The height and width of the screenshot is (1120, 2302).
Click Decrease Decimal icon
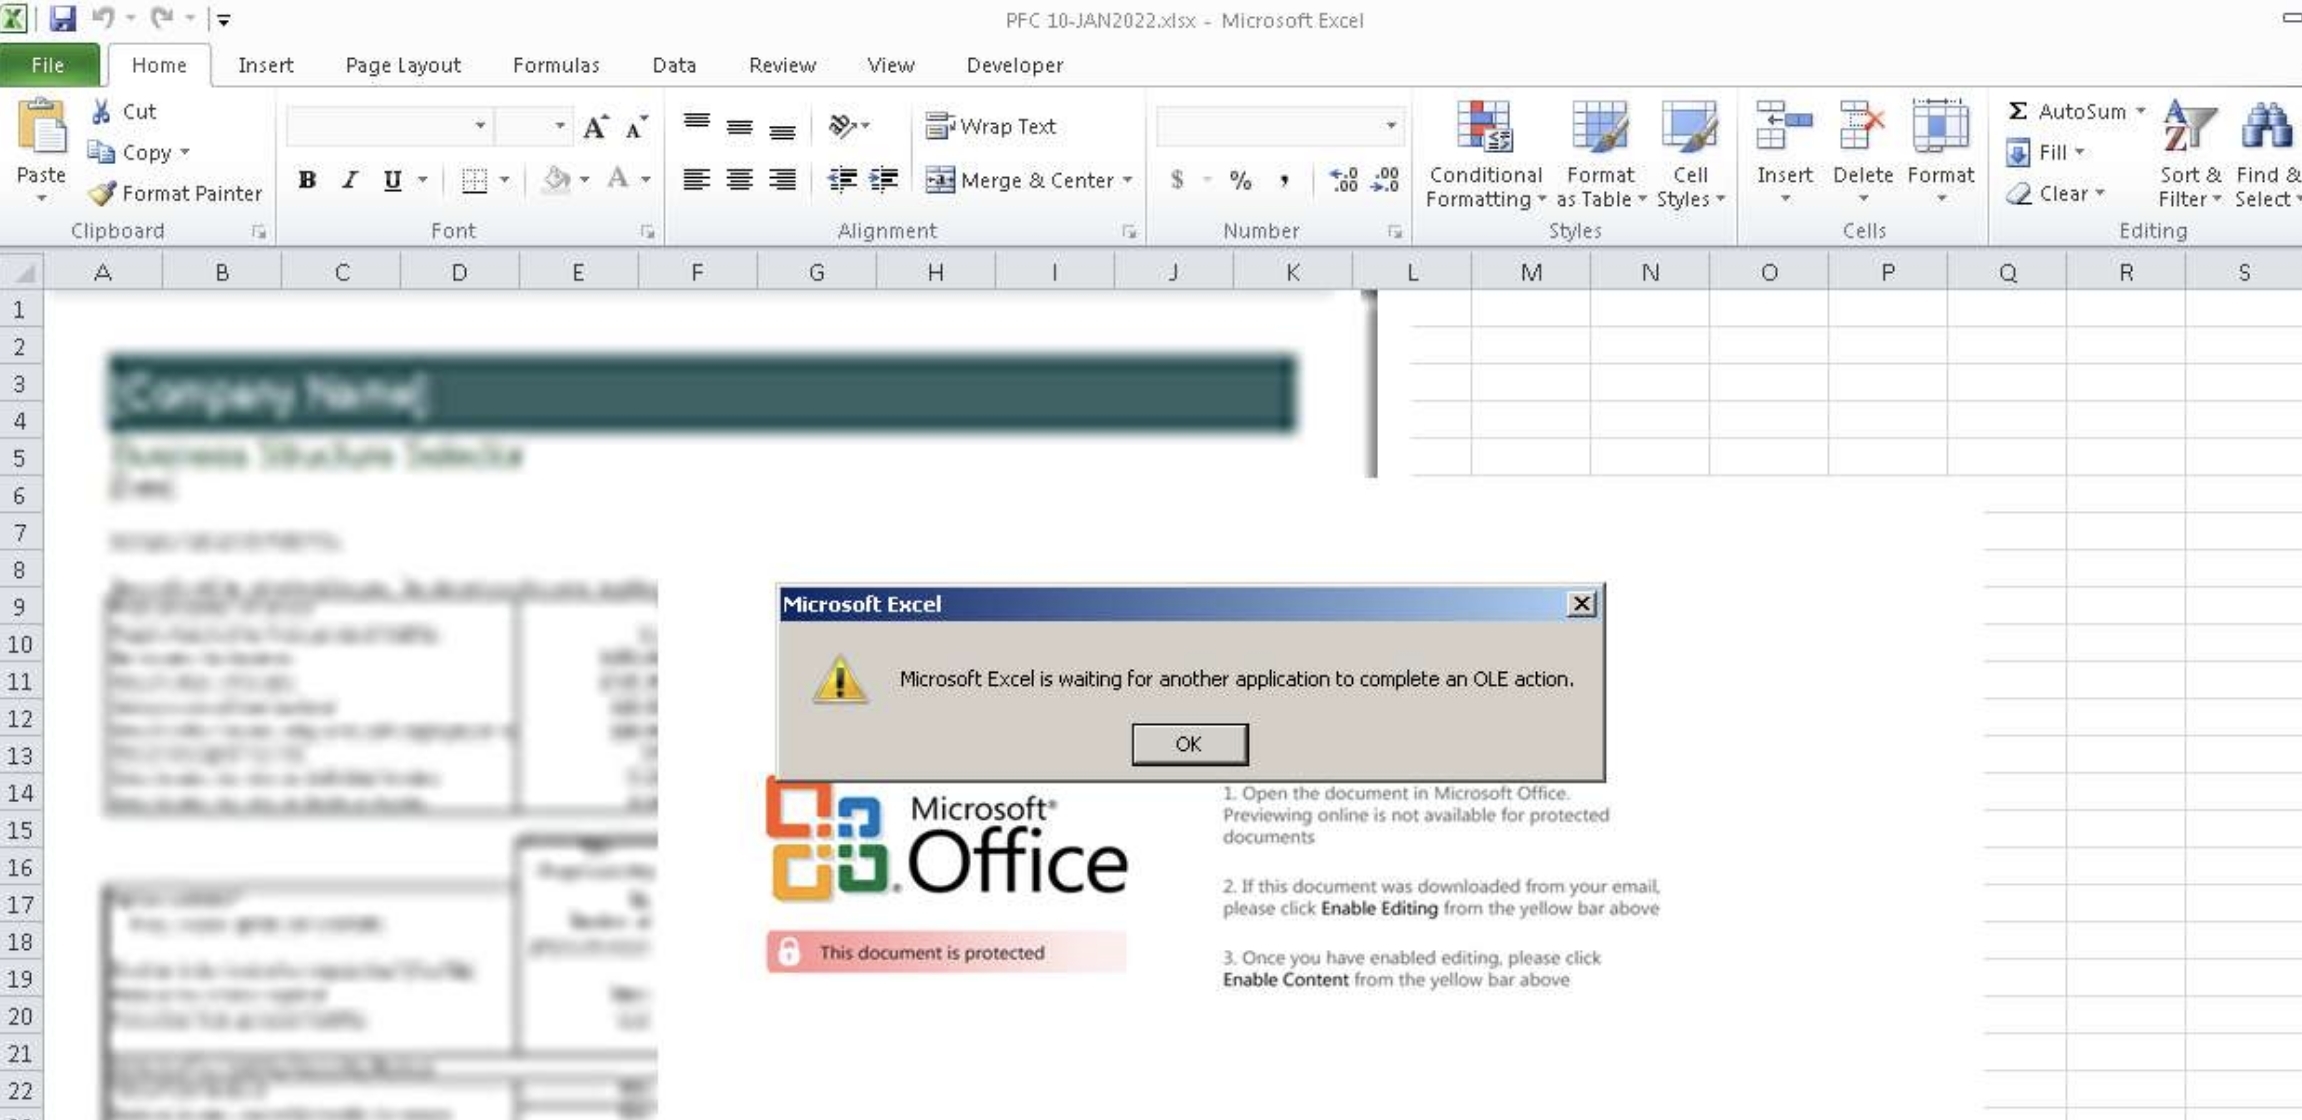(1386, 180)
